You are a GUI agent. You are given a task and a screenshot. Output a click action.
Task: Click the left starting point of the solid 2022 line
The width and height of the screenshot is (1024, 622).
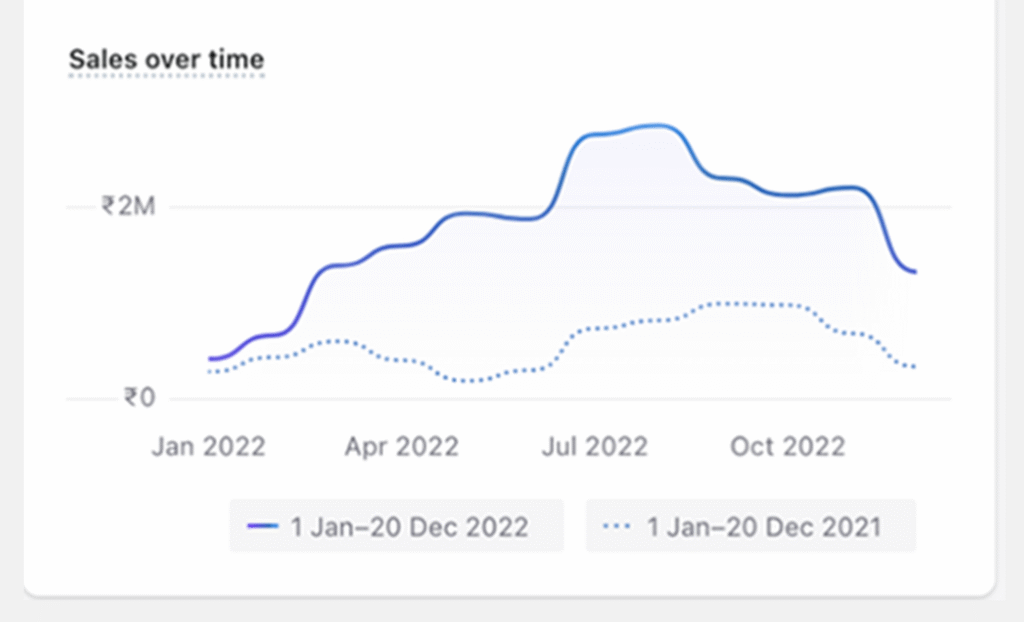[210, 358]
